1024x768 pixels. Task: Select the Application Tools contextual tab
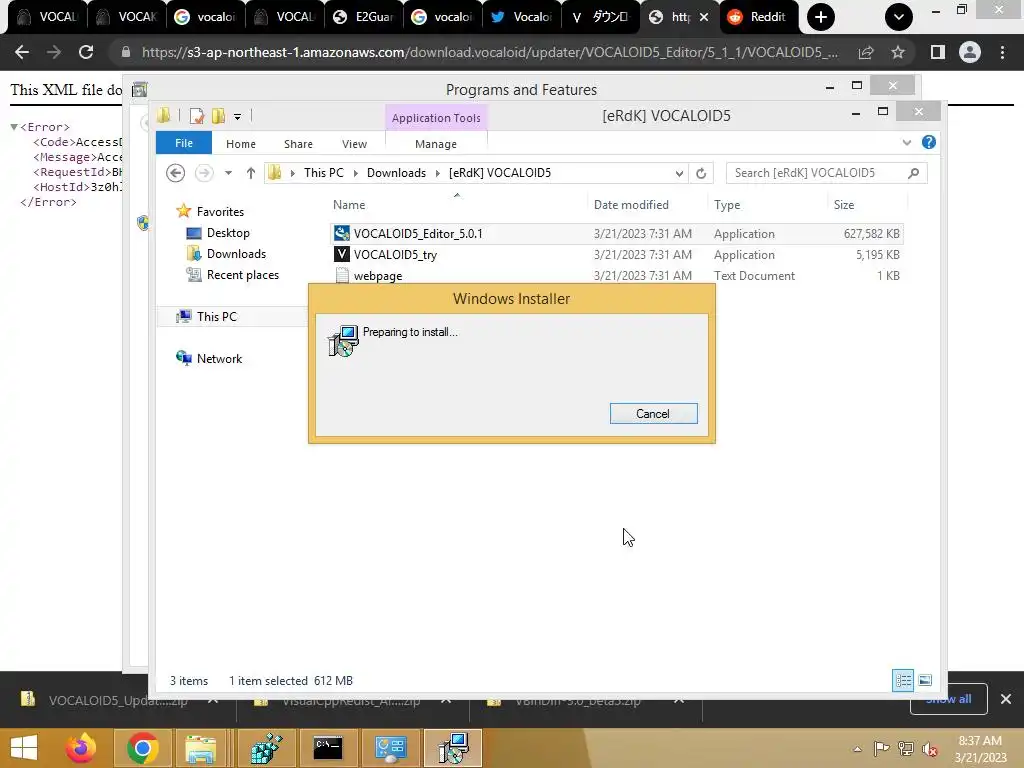click(436, 118)
